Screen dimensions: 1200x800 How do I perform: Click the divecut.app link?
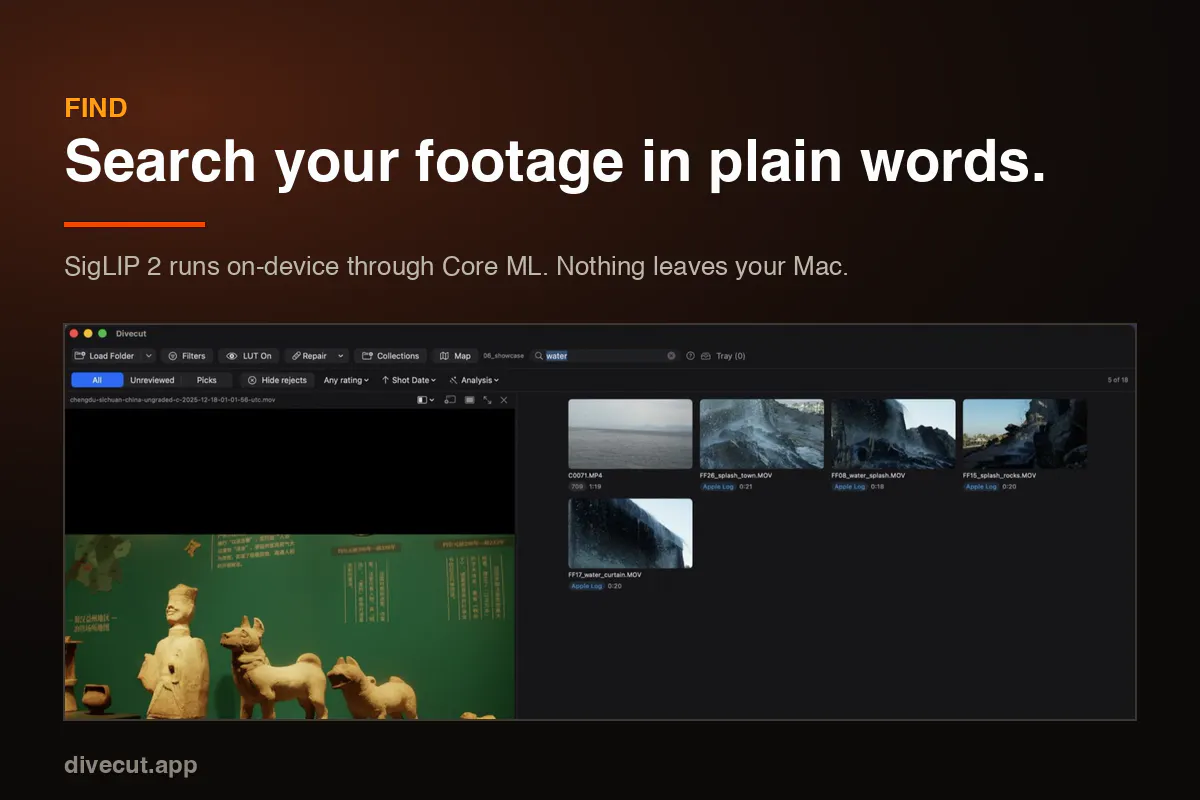[131, 765]
